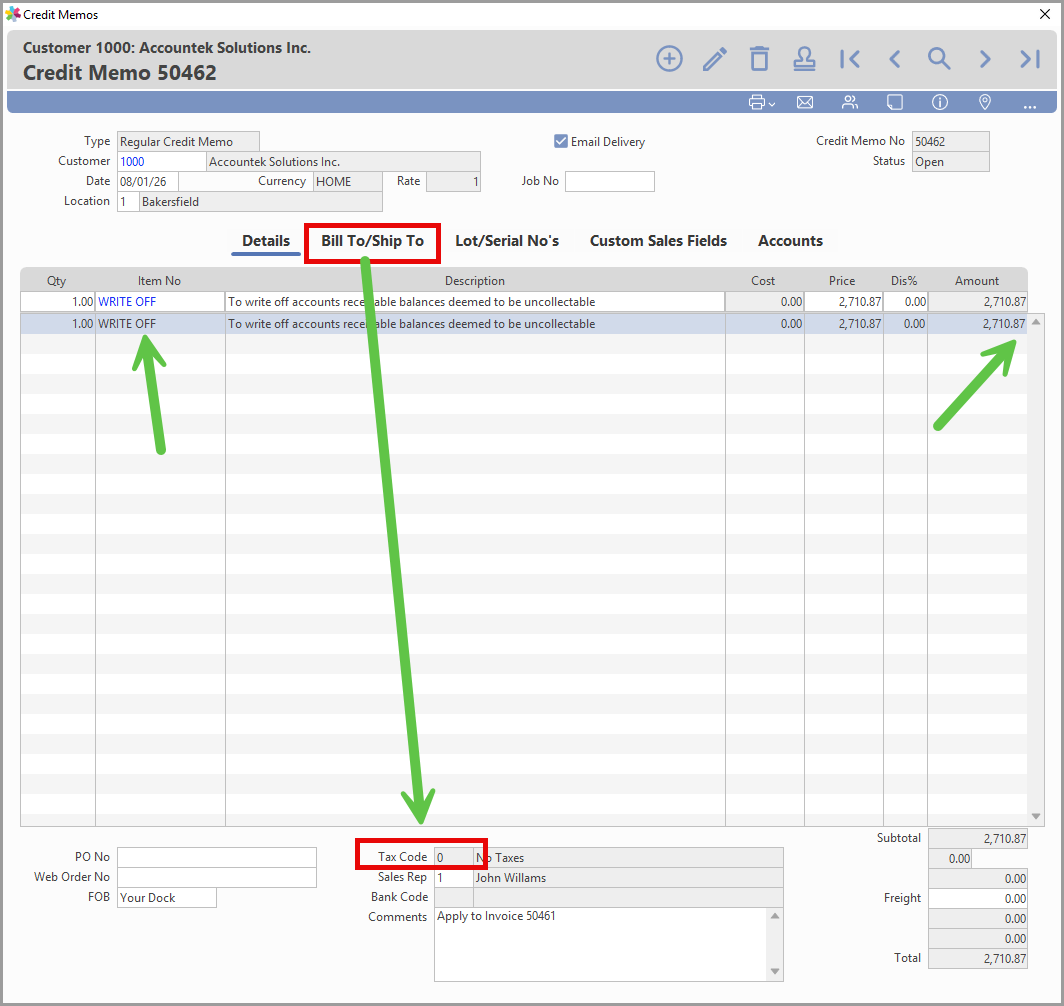Click the PO No input field
This screenshot has height=1006, width=1064.
(216, 857)
